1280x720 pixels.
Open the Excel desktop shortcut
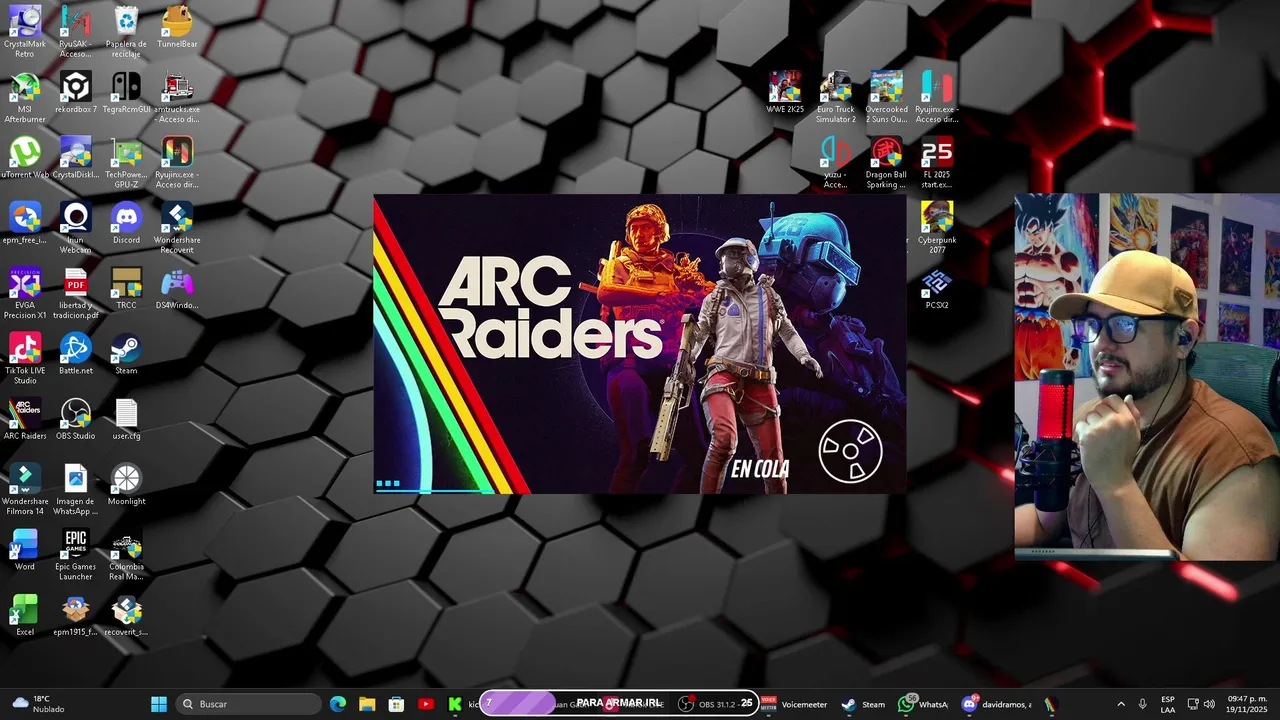click(x=24, y=615)
